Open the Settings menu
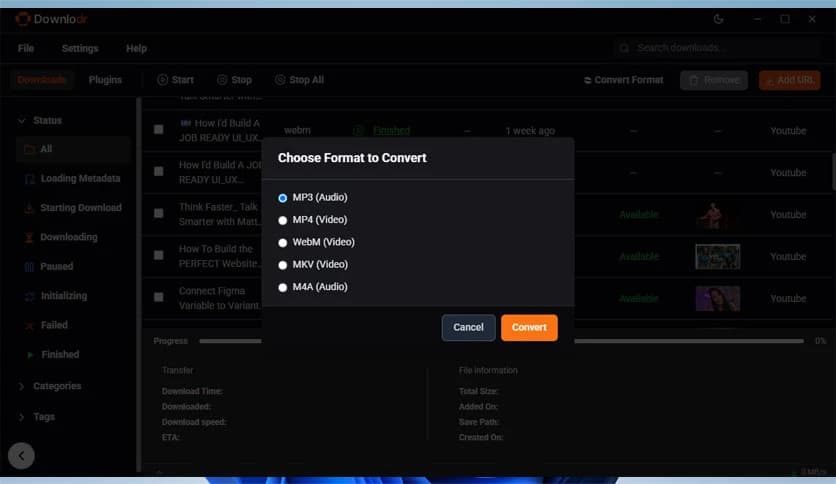836x484 pixels. tap(80, 48)
